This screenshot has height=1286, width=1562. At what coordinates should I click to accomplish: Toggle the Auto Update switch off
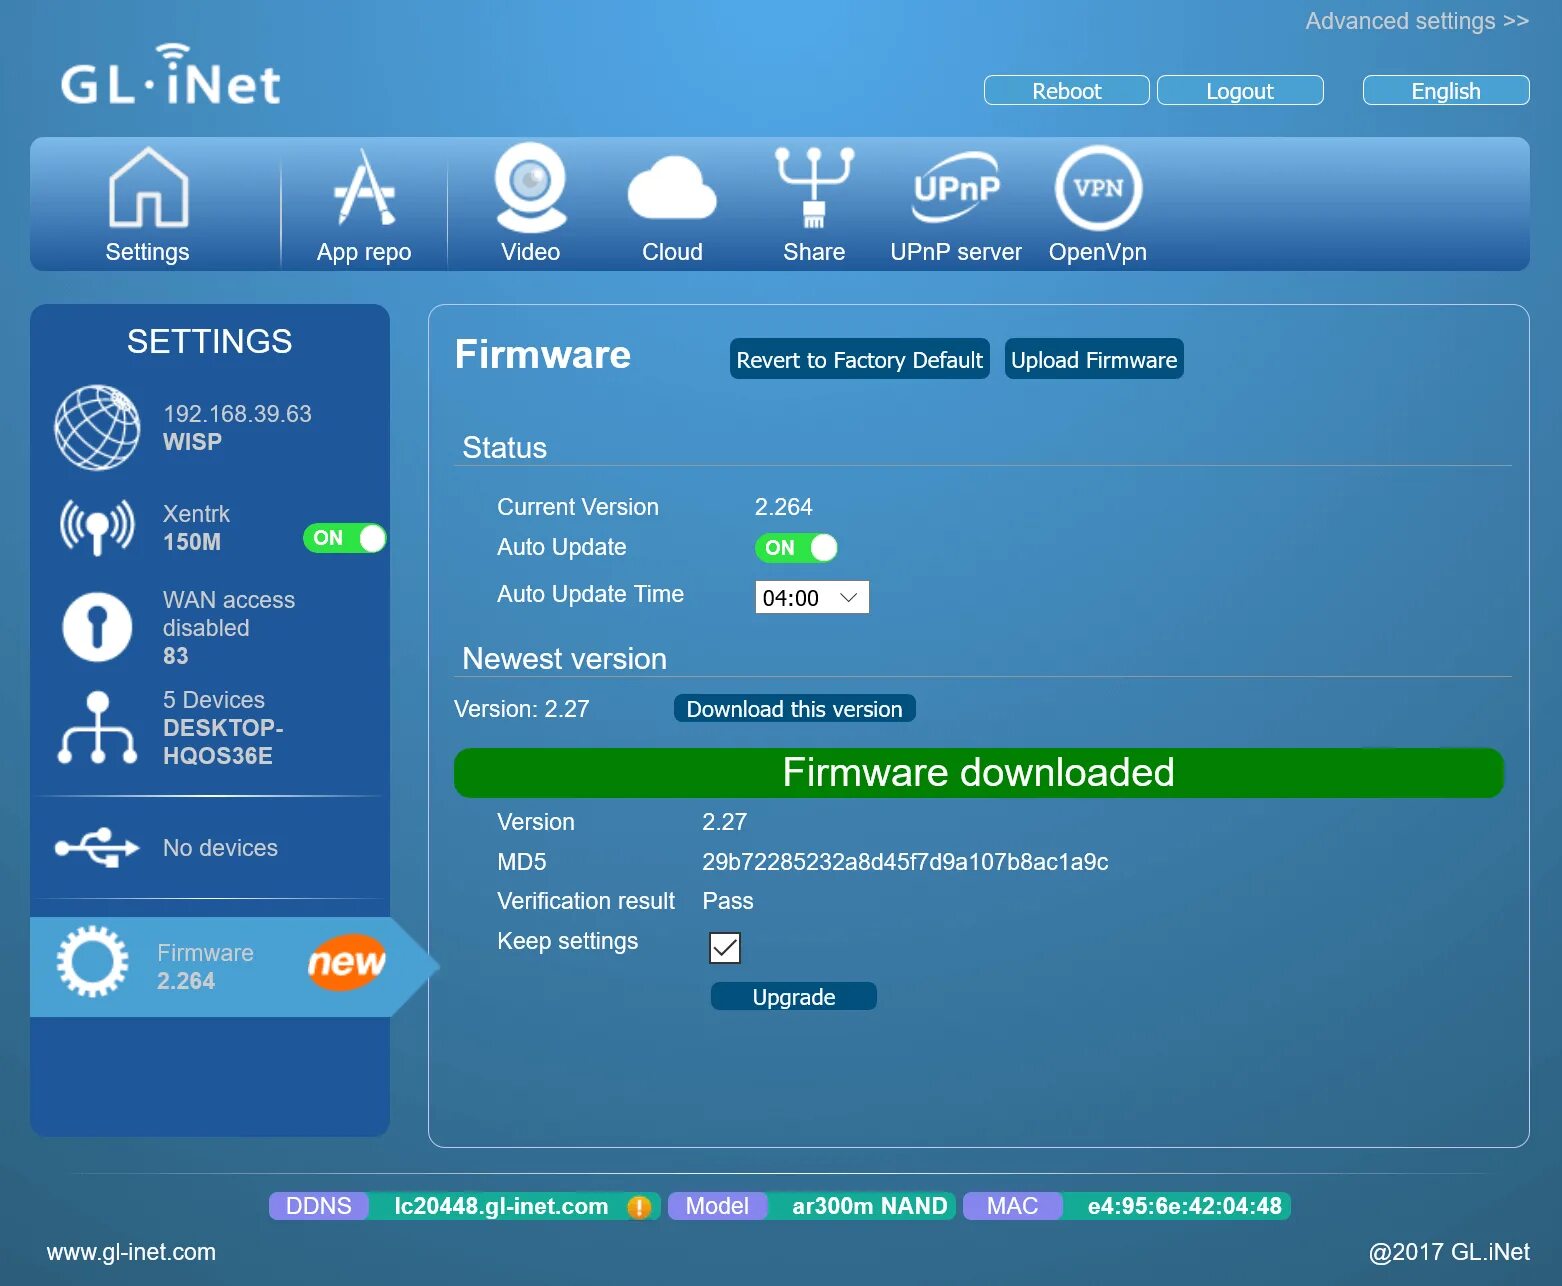tap(796, 548)
